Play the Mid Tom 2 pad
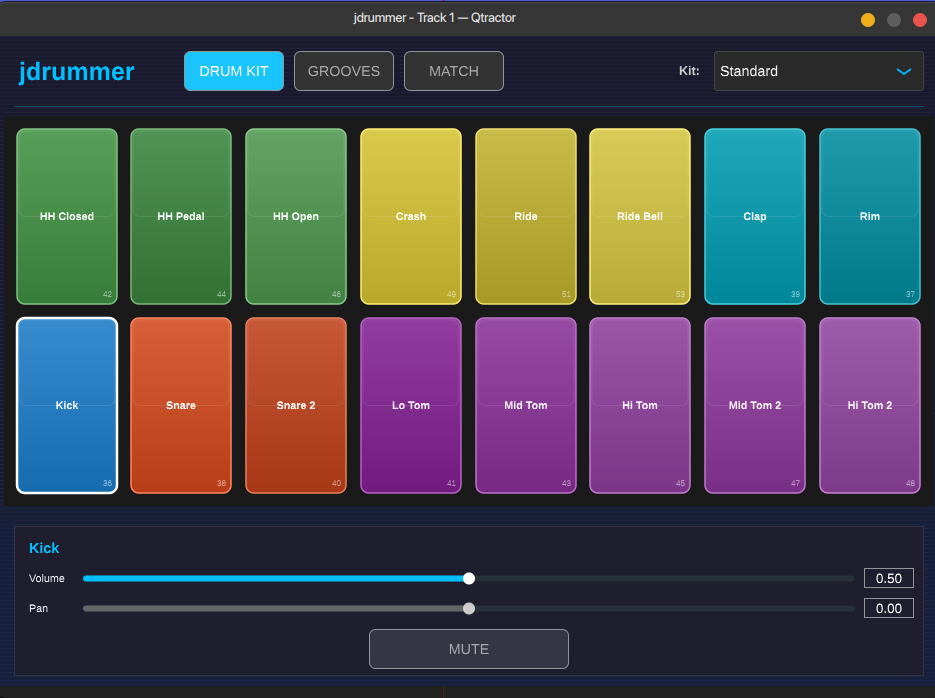 click(x=754, y=405)
